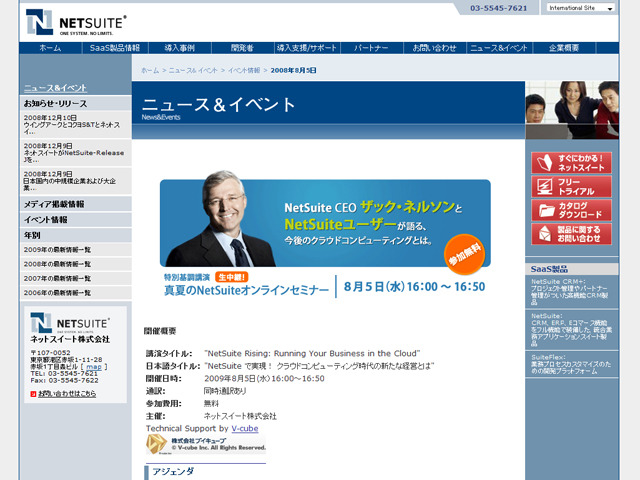640x480 pixels.
Task: Open the International Site dropdown
Action: tap(581, 8)
